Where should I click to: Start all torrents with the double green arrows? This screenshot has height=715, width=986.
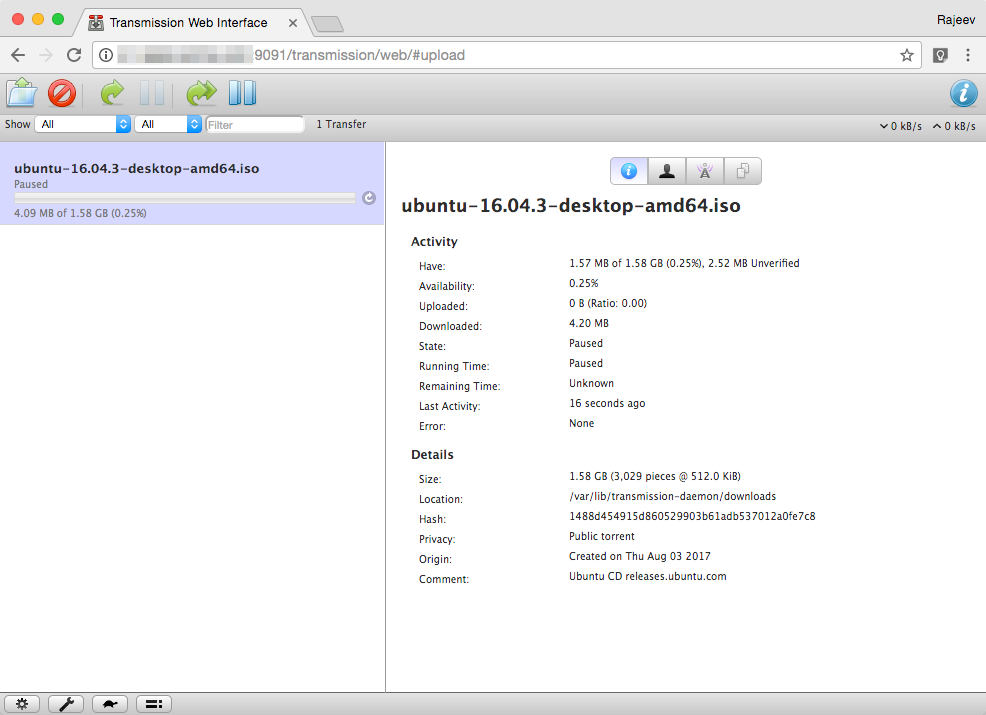201,93
